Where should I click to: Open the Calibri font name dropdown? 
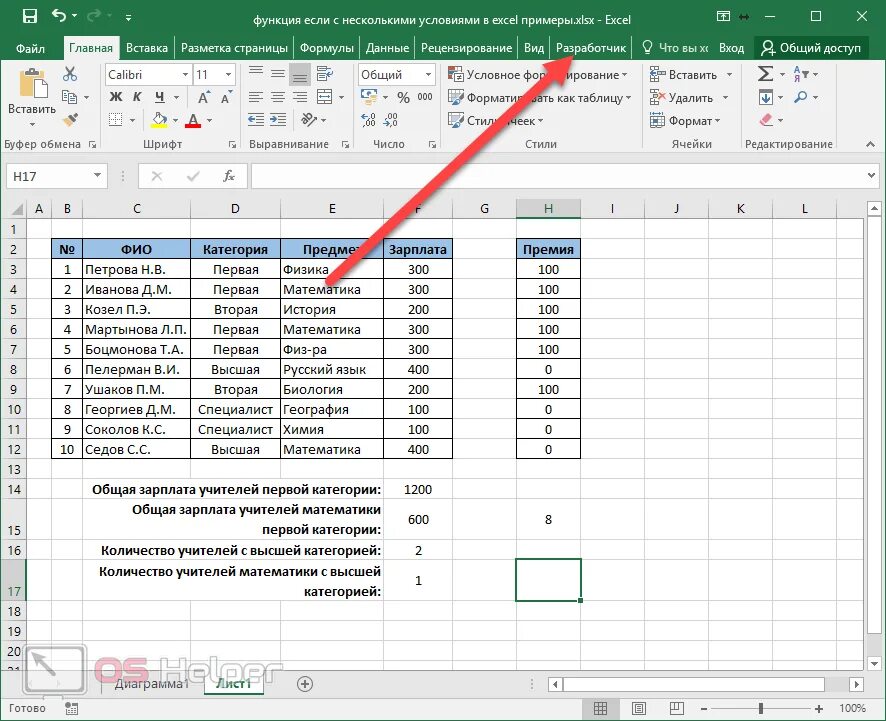185,75
